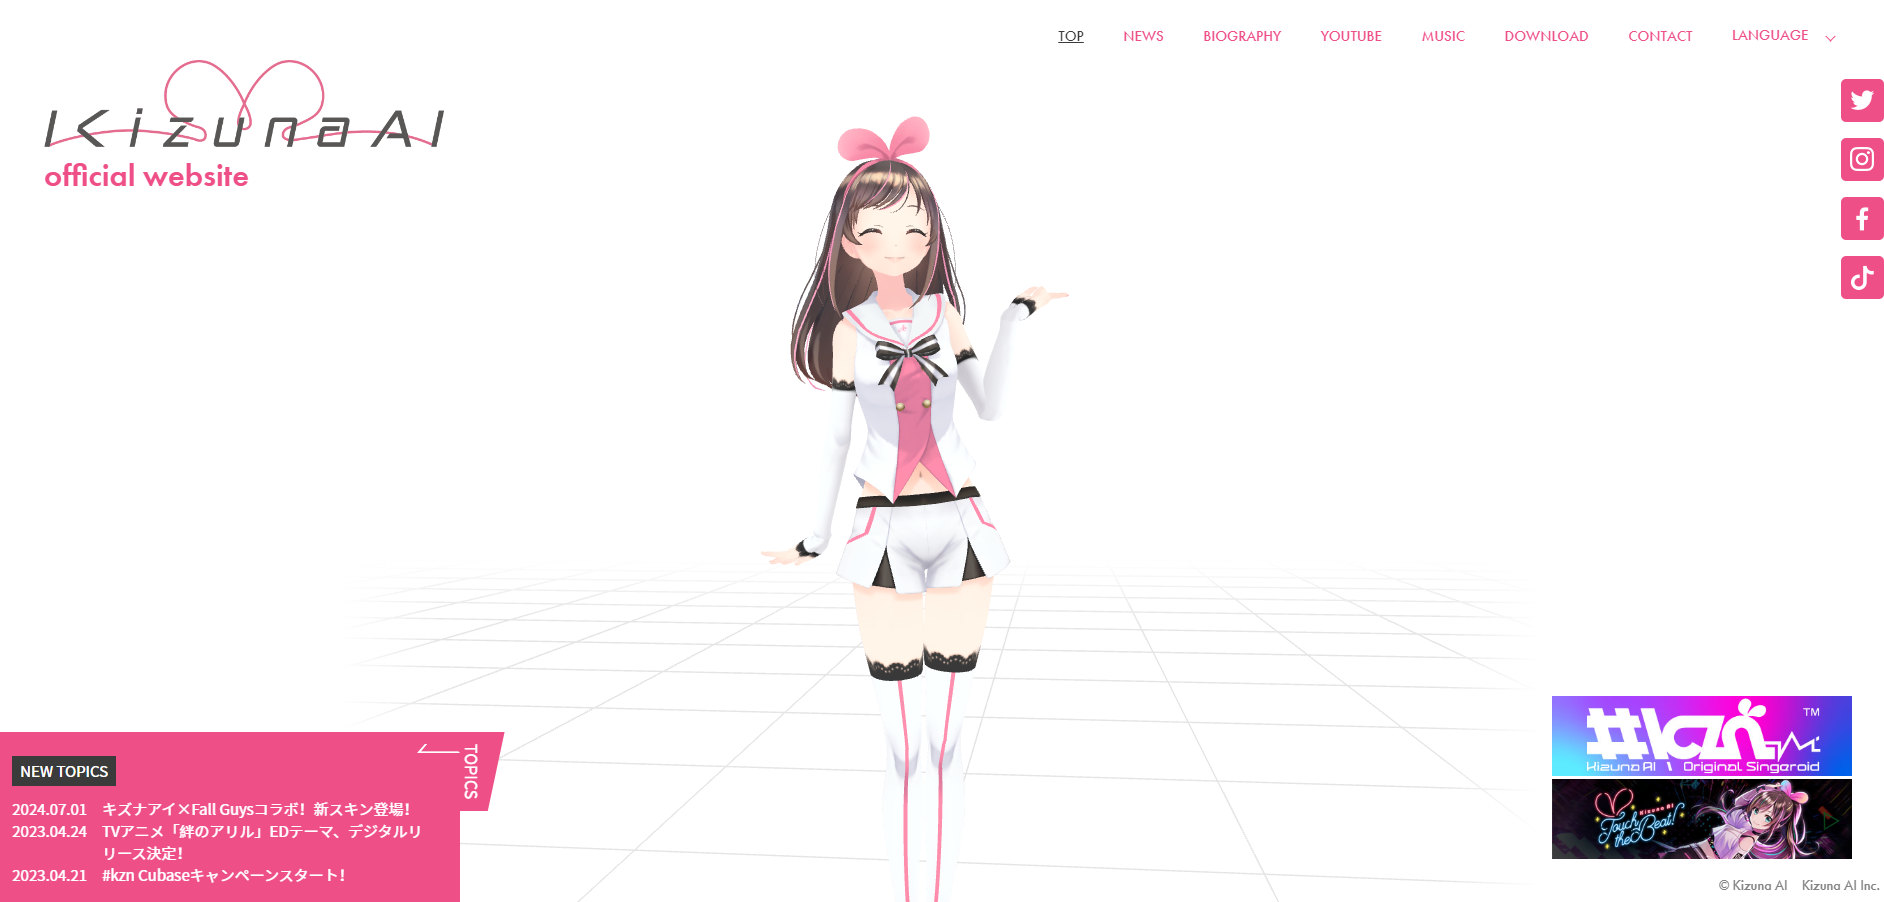Open the Twitter social link icon
The width and height of the screenshot is (1884, 902).
click(x=1862, y=101)
